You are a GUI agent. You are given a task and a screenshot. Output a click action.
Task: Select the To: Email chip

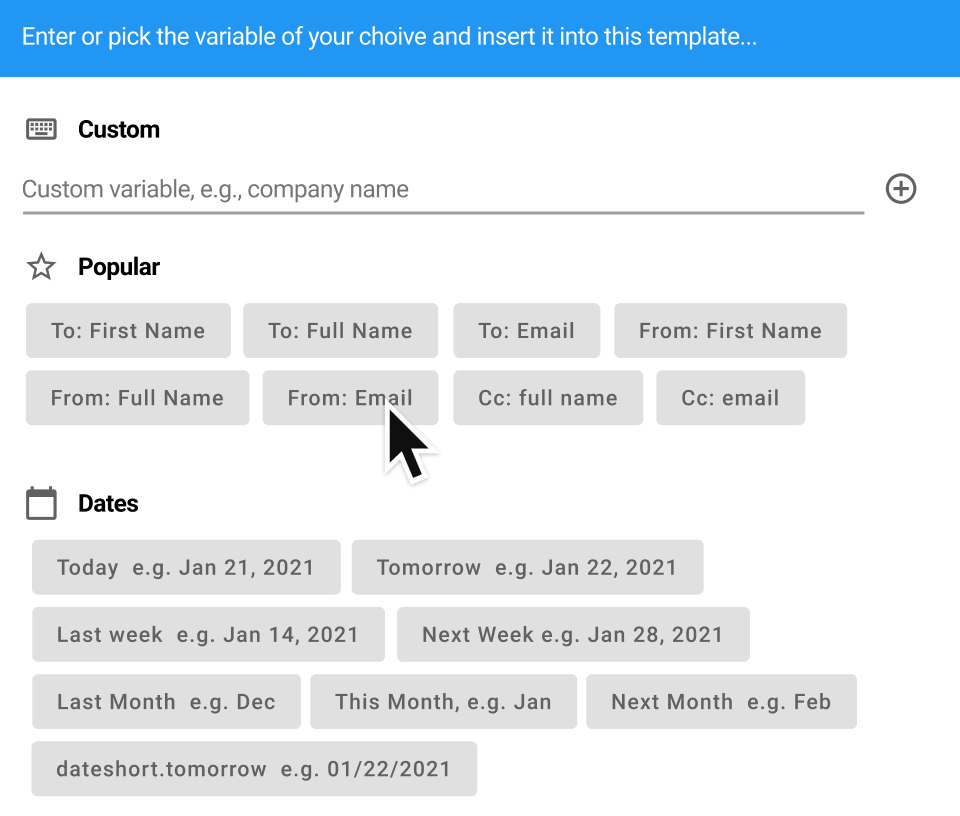pyautogui.click(x=526, y=330)
